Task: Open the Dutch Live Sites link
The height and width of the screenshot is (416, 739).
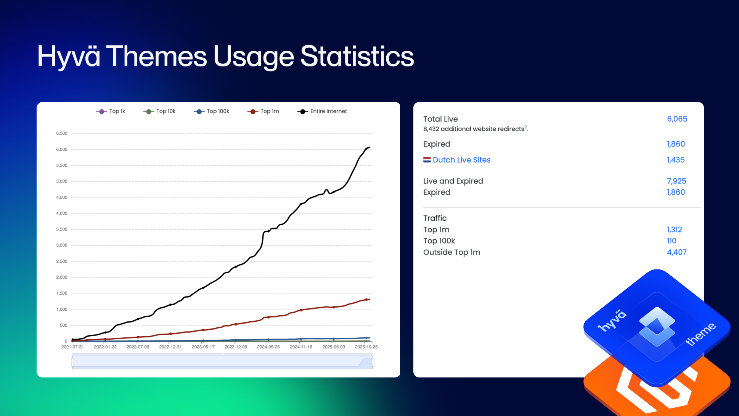Action: tap(462, 160)
